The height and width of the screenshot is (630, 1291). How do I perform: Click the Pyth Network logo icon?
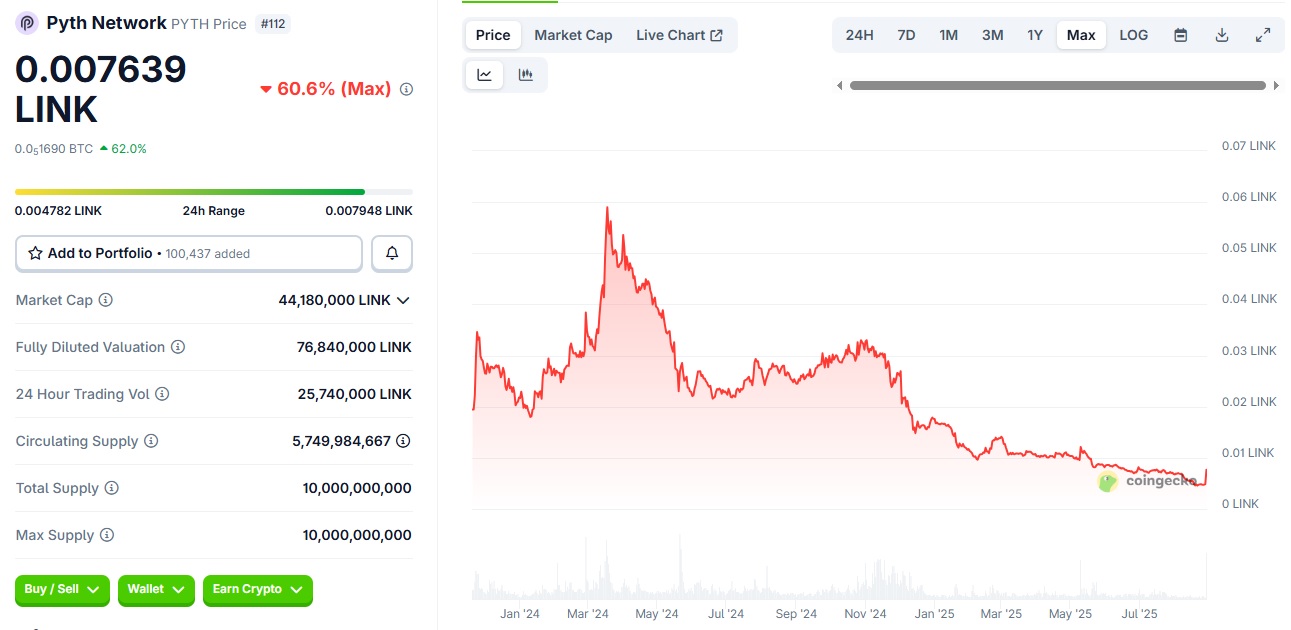coord(27,23)
